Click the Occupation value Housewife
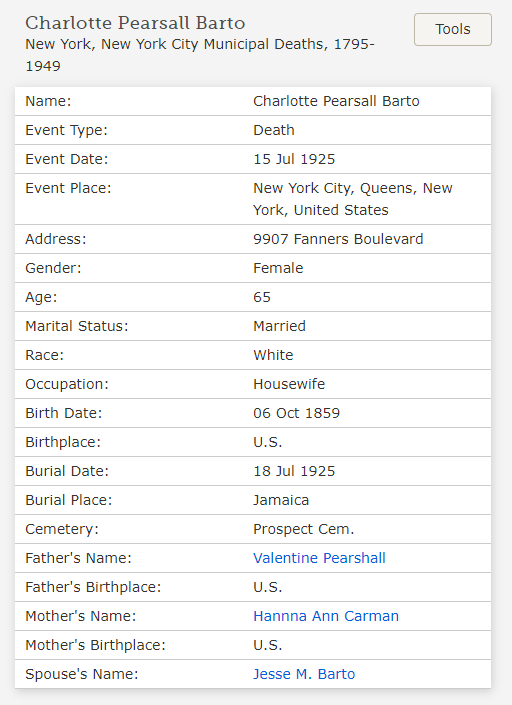The image size is (512, 705). coord(289,384)
